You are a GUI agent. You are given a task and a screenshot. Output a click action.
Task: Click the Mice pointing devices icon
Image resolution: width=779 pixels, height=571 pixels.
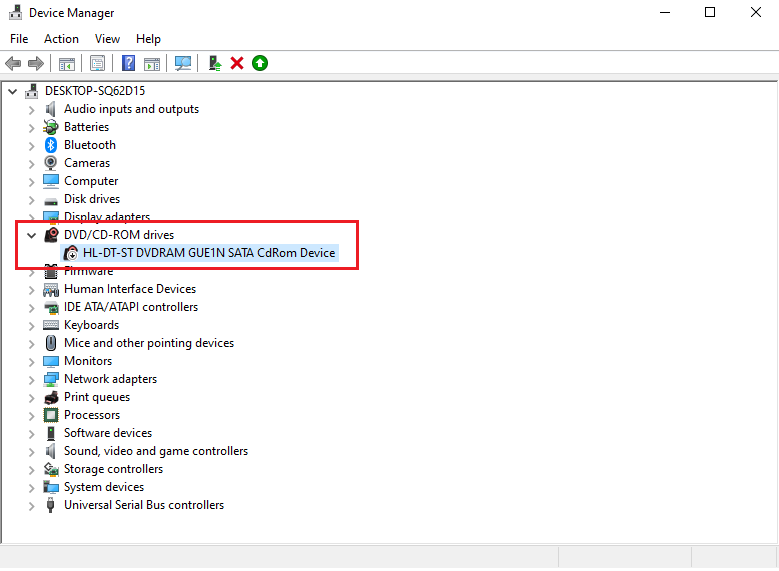51,343
